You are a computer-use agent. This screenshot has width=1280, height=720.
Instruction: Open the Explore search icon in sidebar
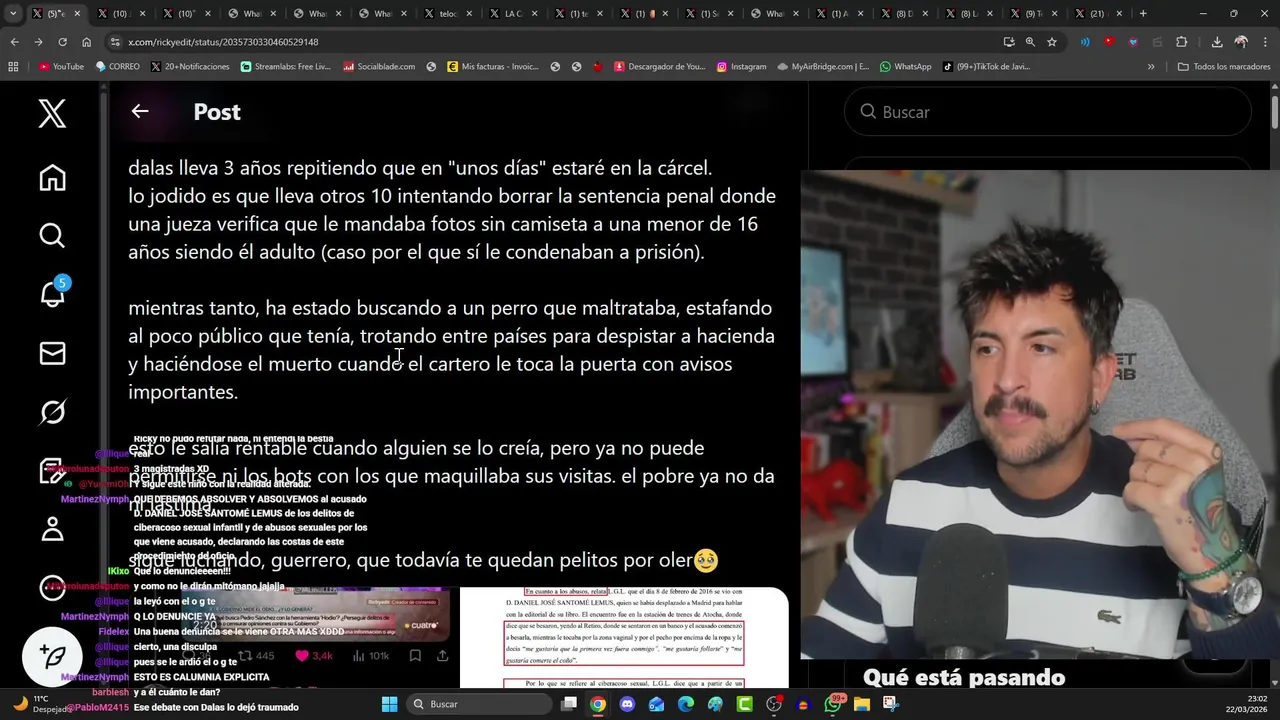[52, 235]
